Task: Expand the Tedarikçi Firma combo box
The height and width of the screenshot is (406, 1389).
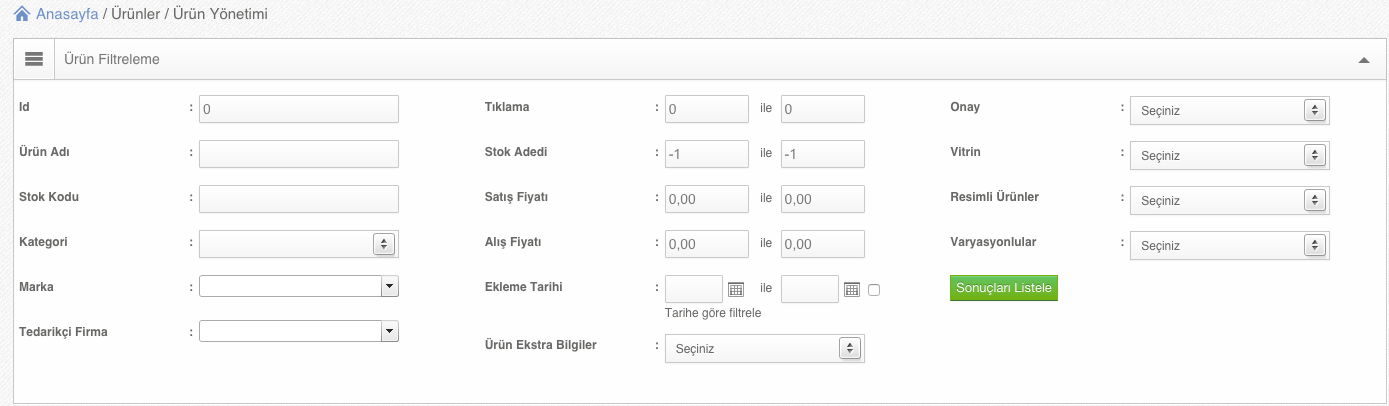Action: point(299,331)
